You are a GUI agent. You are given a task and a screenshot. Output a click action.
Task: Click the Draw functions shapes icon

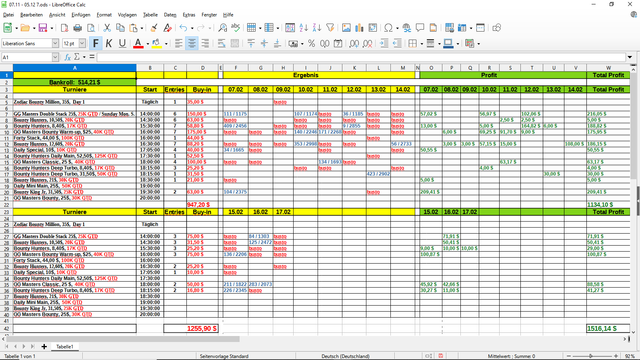coord(496,28)
